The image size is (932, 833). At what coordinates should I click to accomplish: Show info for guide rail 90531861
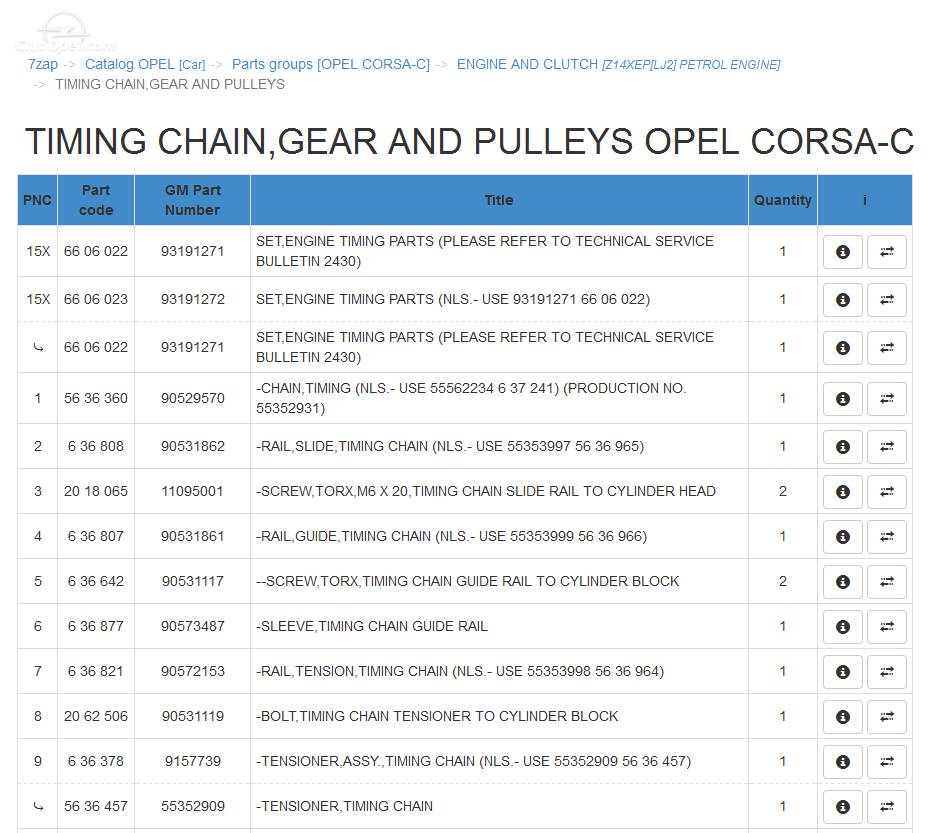(x=842, y=536)
